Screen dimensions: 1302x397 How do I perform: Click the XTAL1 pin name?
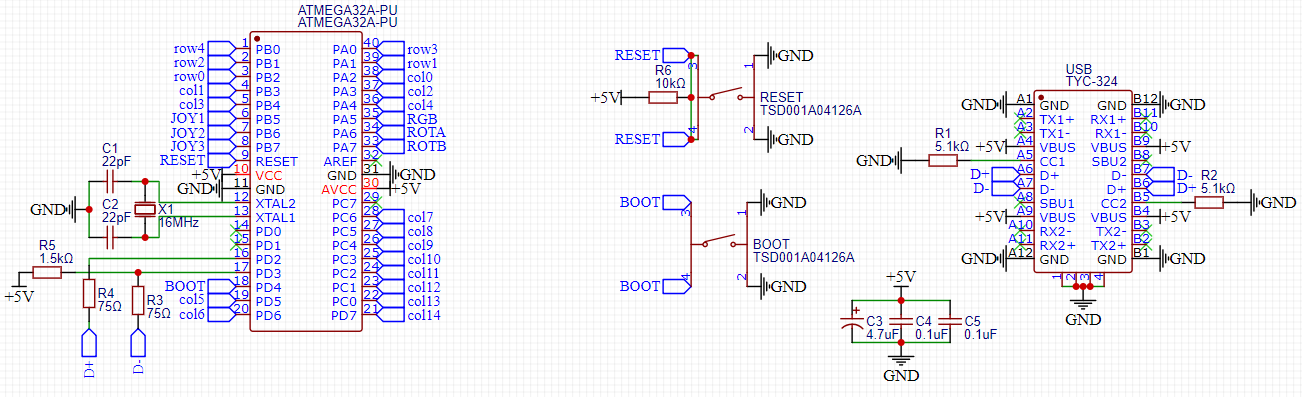click(x=276, y=217)
